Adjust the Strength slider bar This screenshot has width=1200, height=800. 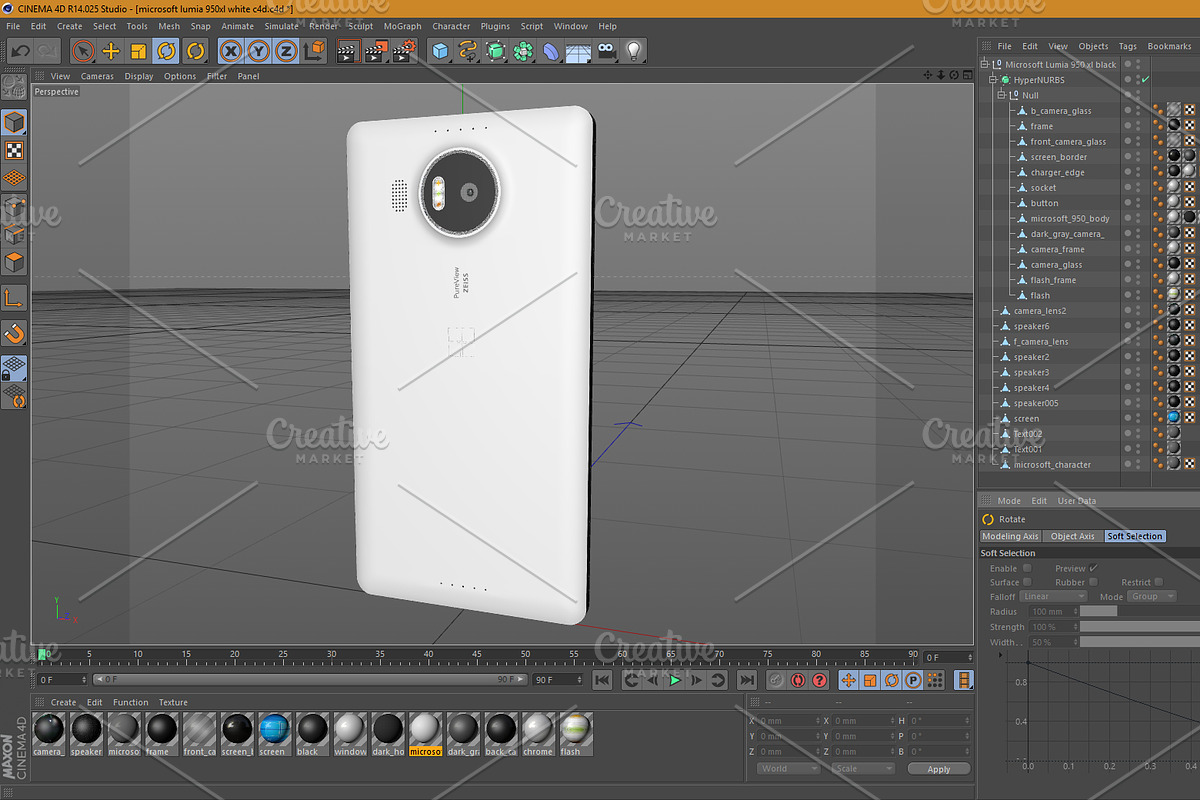click(x=1140, y=626)
